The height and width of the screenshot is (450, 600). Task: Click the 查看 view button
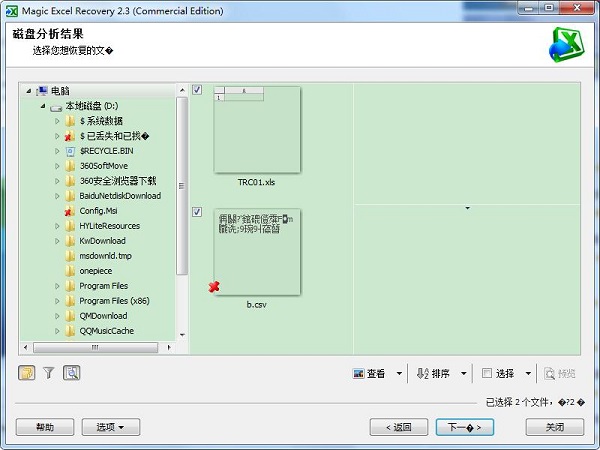[x=369, y=373]
